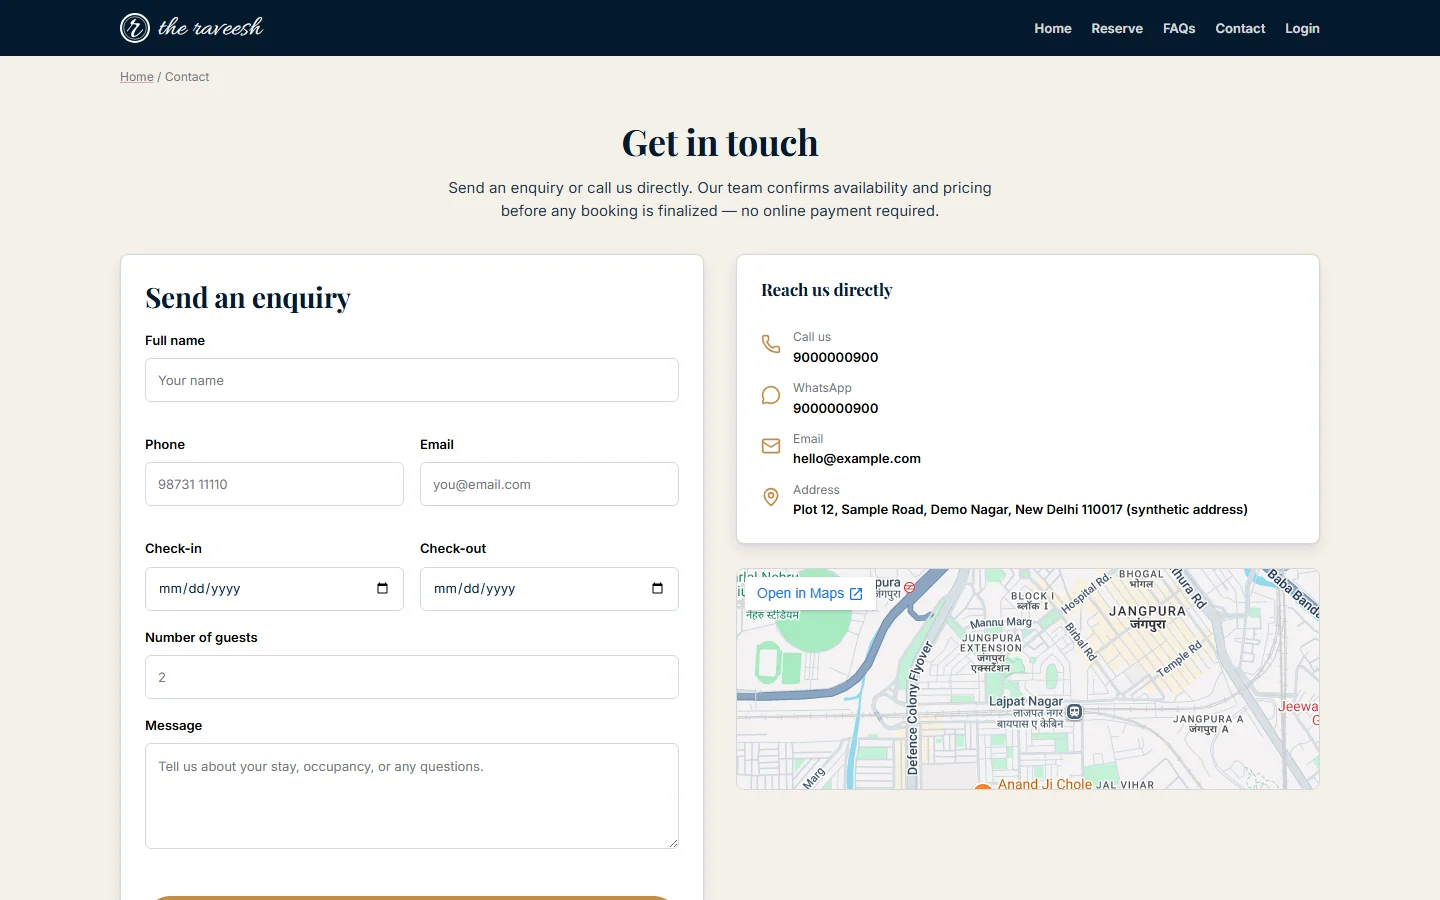Click the Email address input field
Image resolution: width=1440 pixels, height=900 pixels.
click(x=549, y=484)
